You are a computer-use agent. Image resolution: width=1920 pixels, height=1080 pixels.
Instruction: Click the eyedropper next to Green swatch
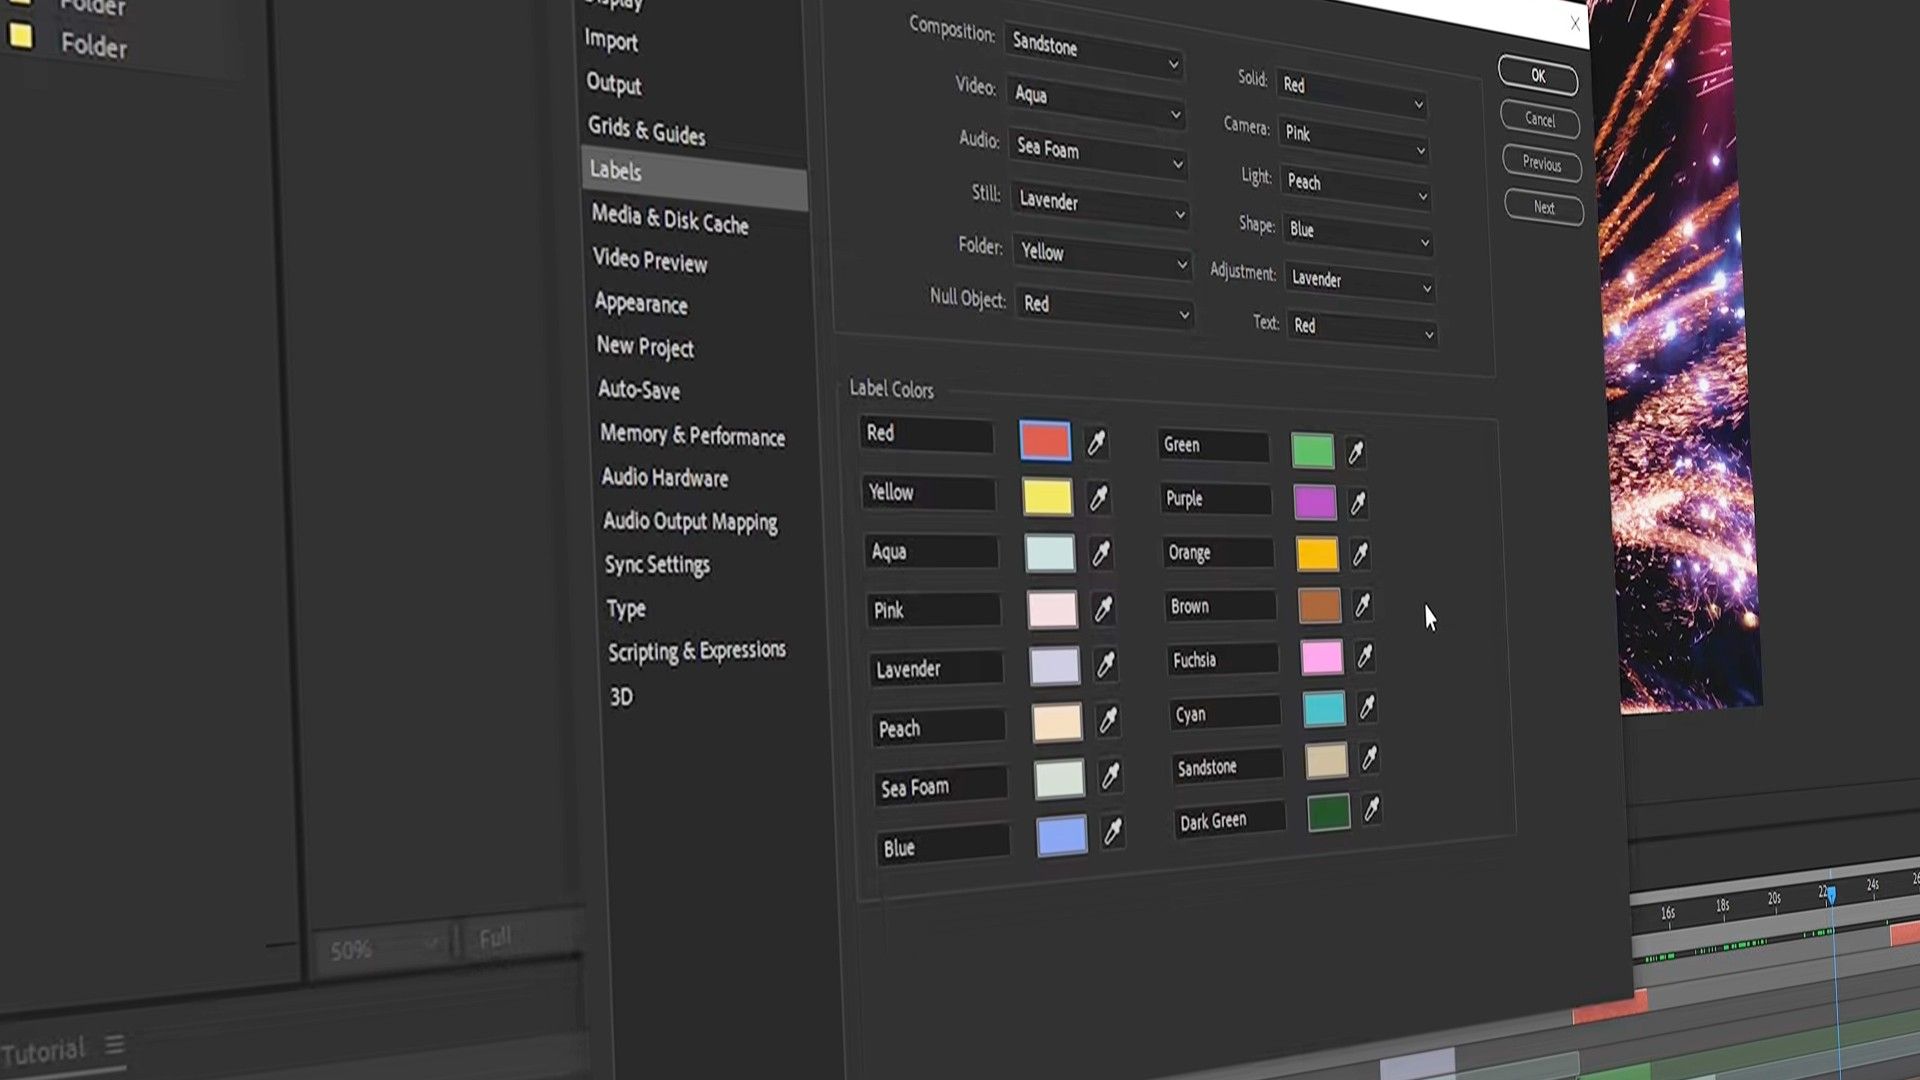tap(1355, 453)
